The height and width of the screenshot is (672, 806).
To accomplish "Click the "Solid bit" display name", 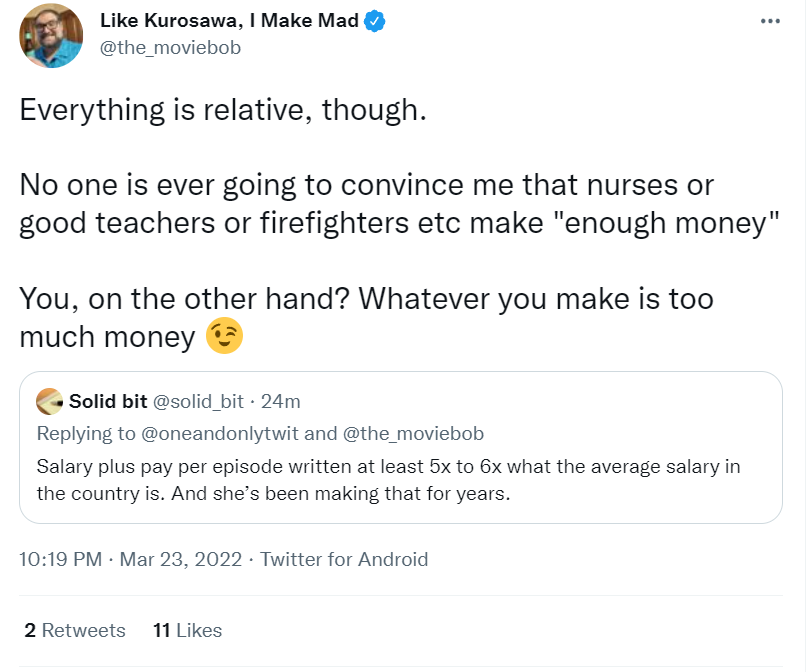I will (x=107, y=402).
